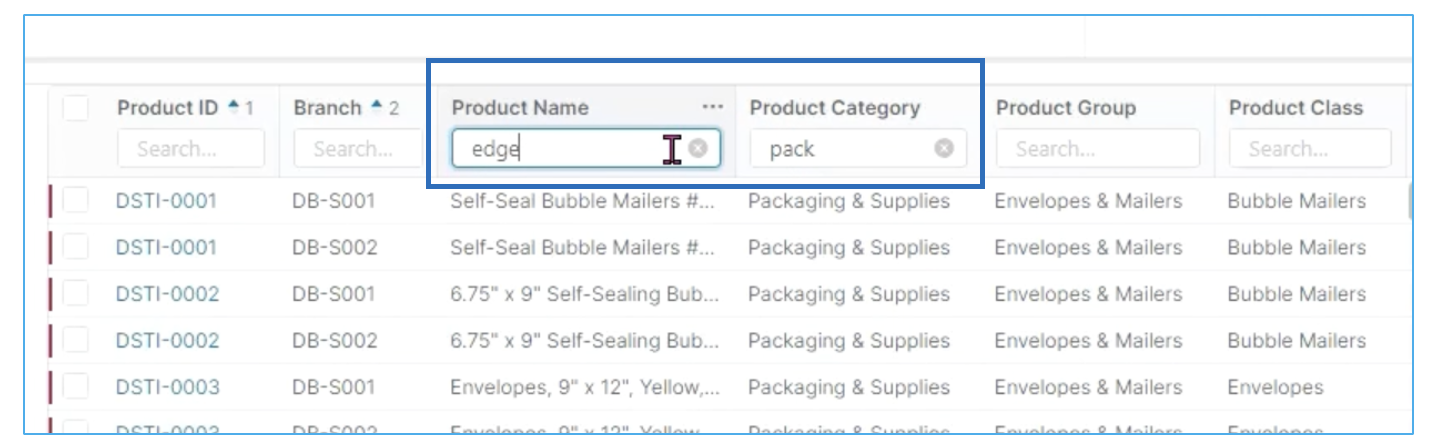Open the Product Name column options menu
This screenshot has width=1440, height=448.
click(712, 107)
